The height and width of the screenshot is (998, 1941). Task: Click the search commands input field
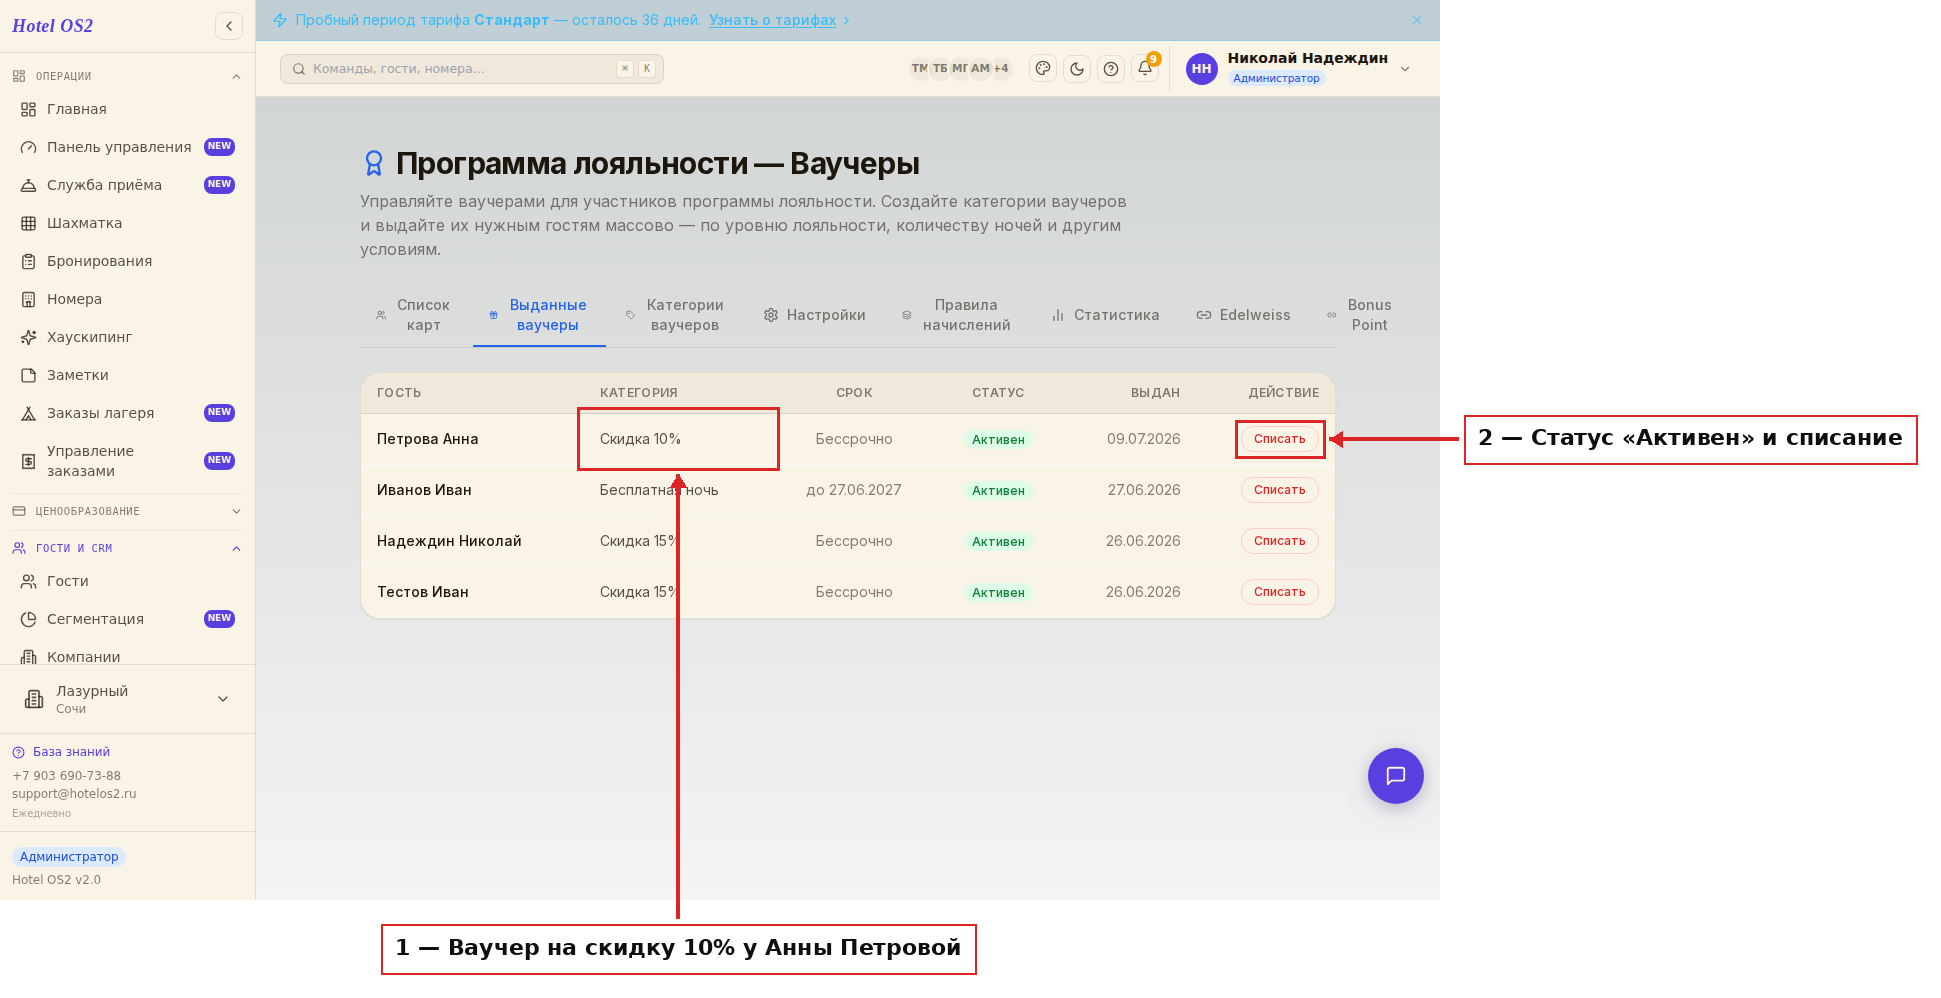click(472, 69)
